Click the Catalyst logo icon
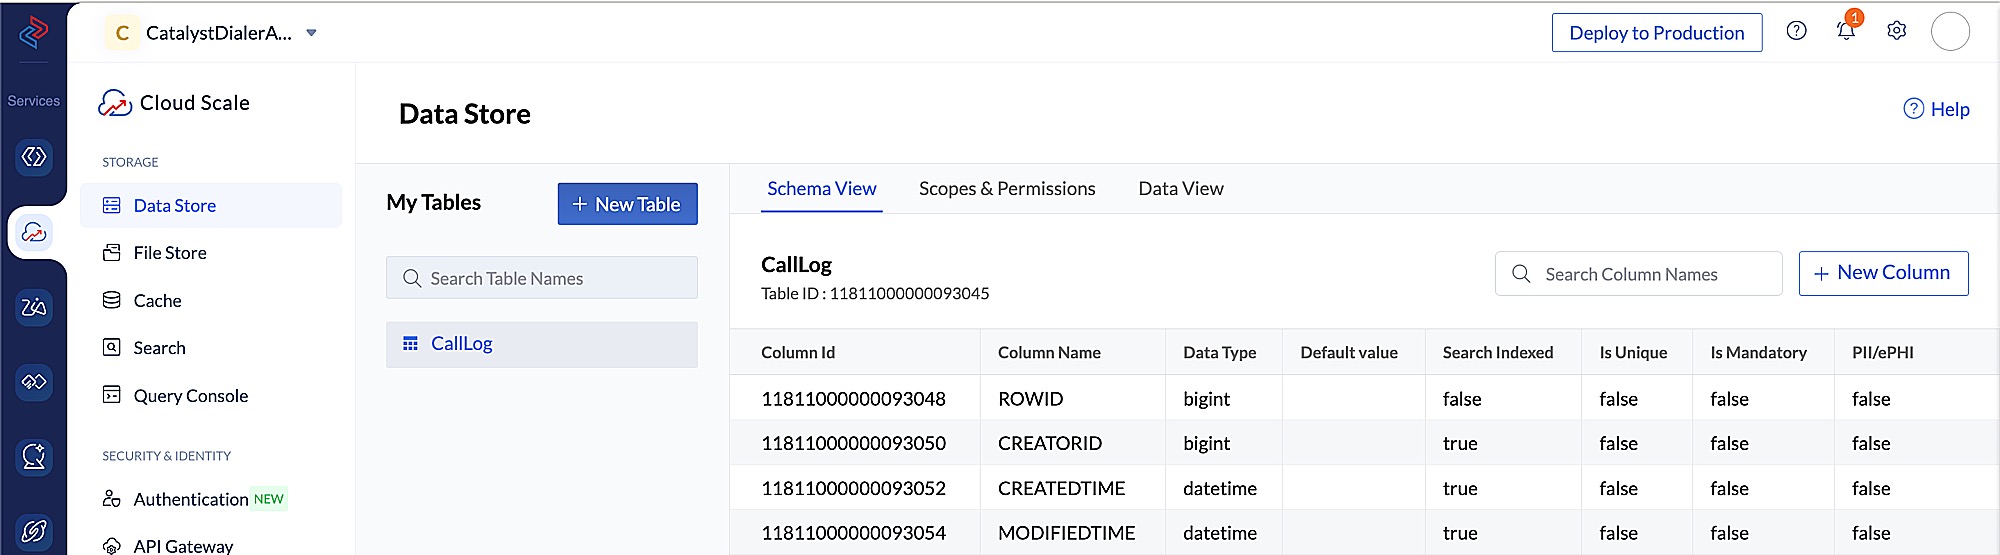The image size is (2000, 555). tap(33, 32)
